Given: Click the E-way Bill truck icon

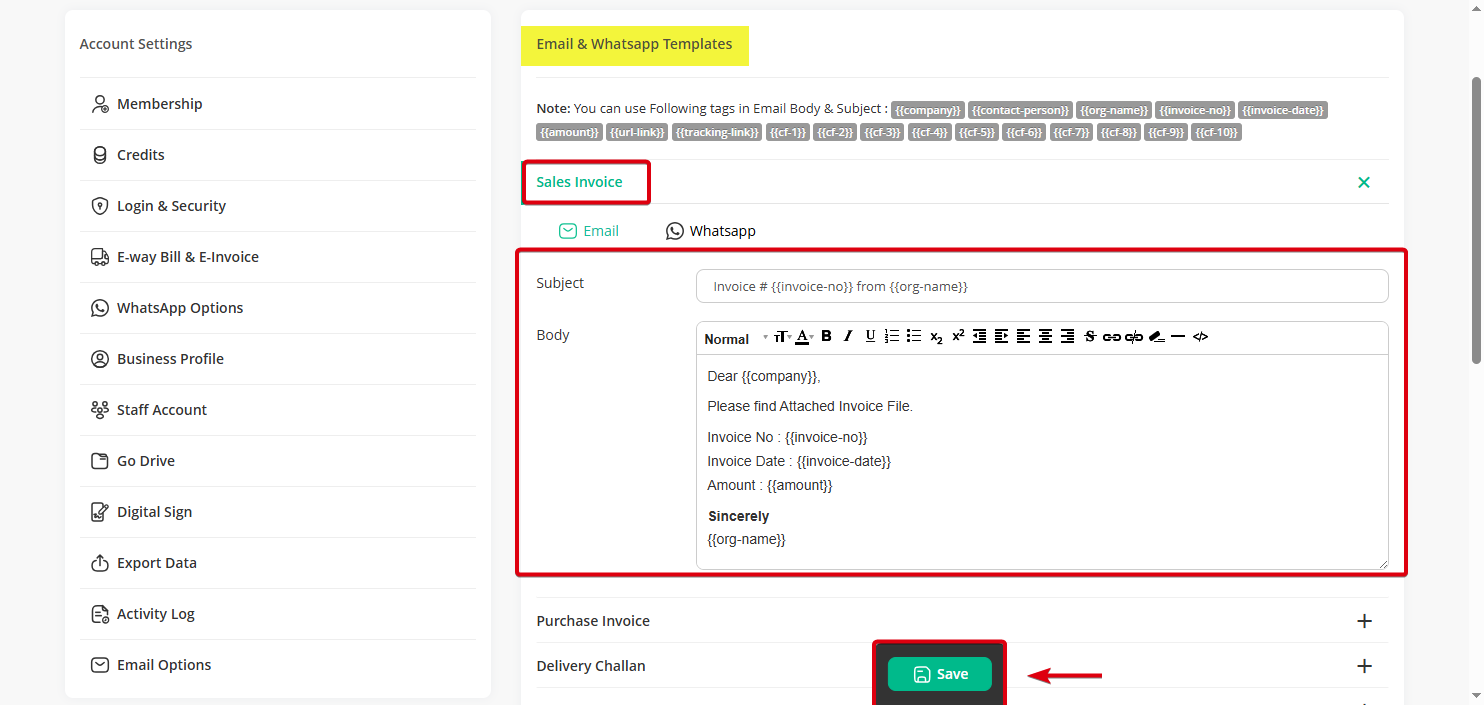Looking at the screenshot, I should (x=99, y=257).
